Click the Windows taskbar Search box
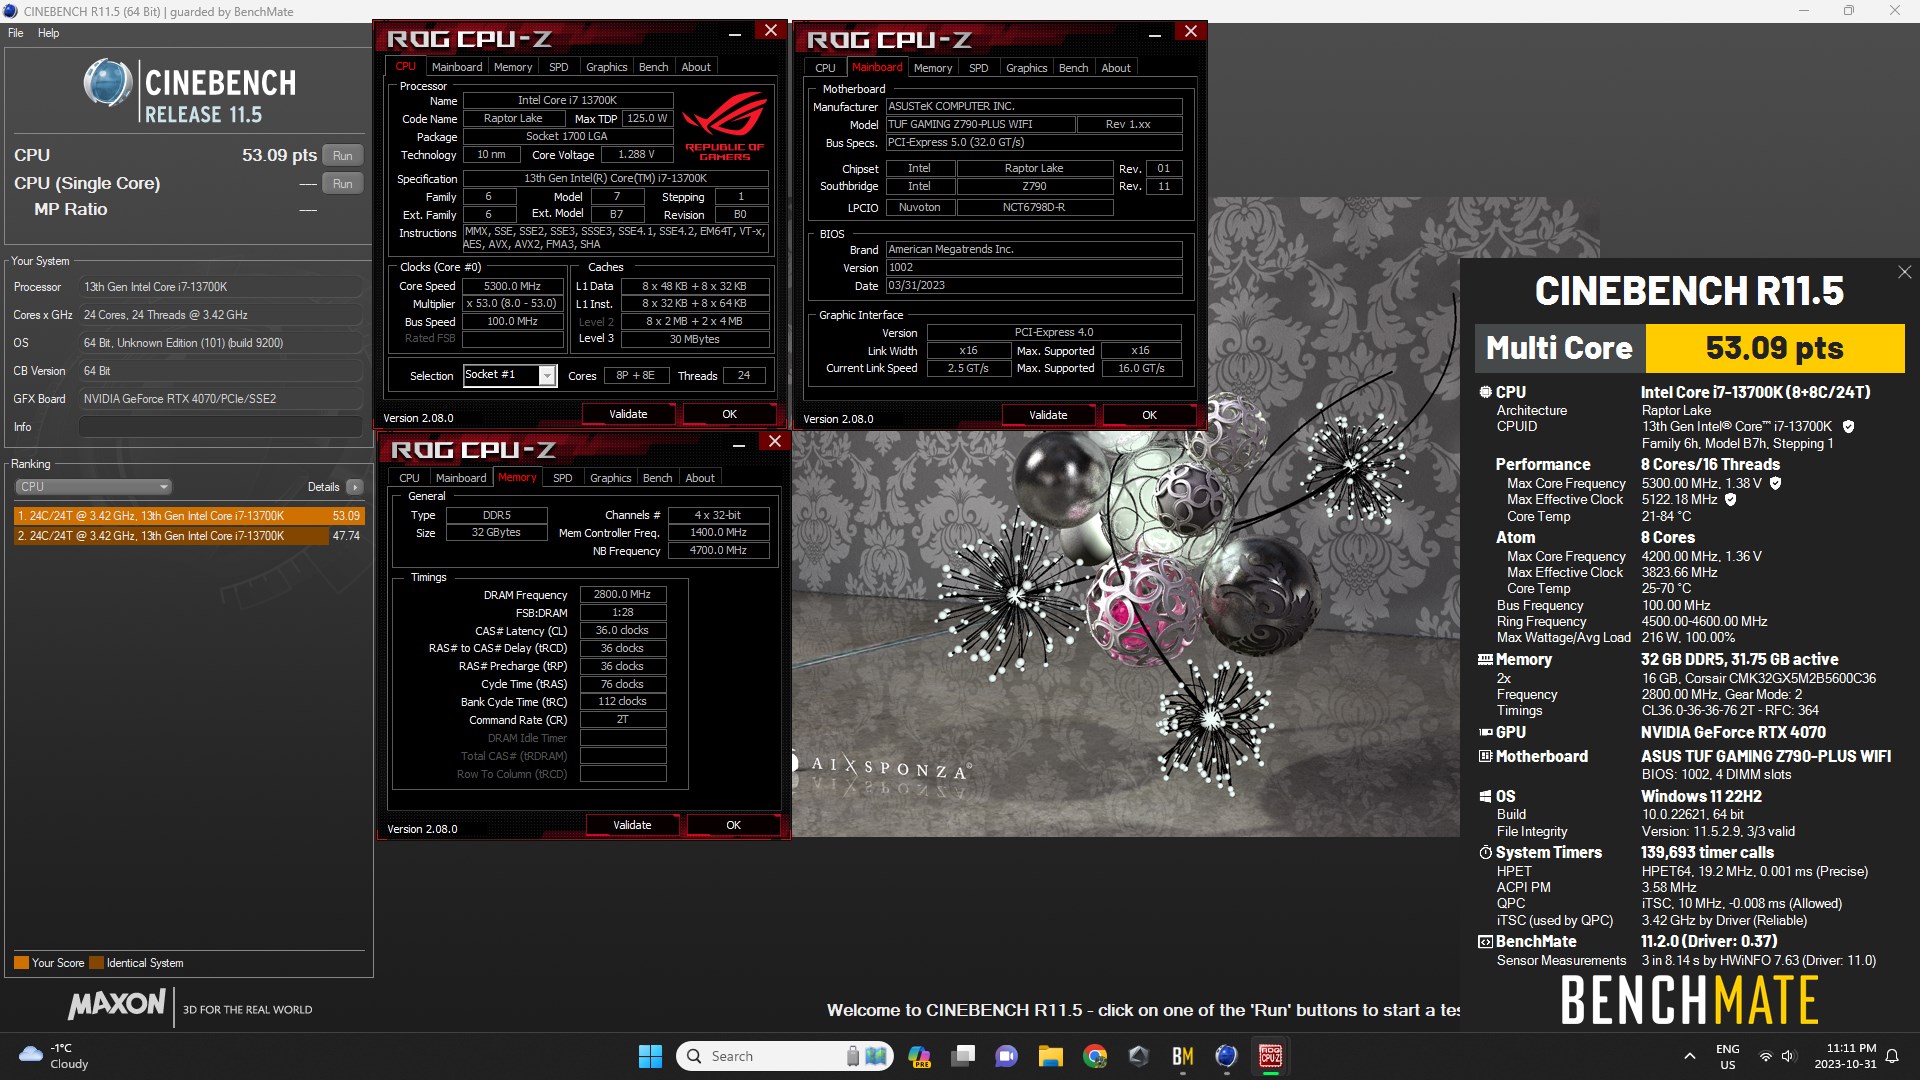This screenshot has width=1920, height=1080. [x=784, y=1056]
